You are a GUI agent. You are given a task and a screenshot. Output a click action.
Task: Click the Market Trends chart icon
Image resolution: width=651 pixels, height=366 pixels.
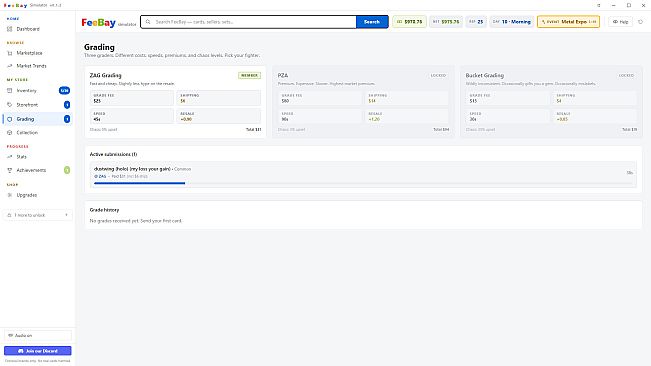pos(10,66)
